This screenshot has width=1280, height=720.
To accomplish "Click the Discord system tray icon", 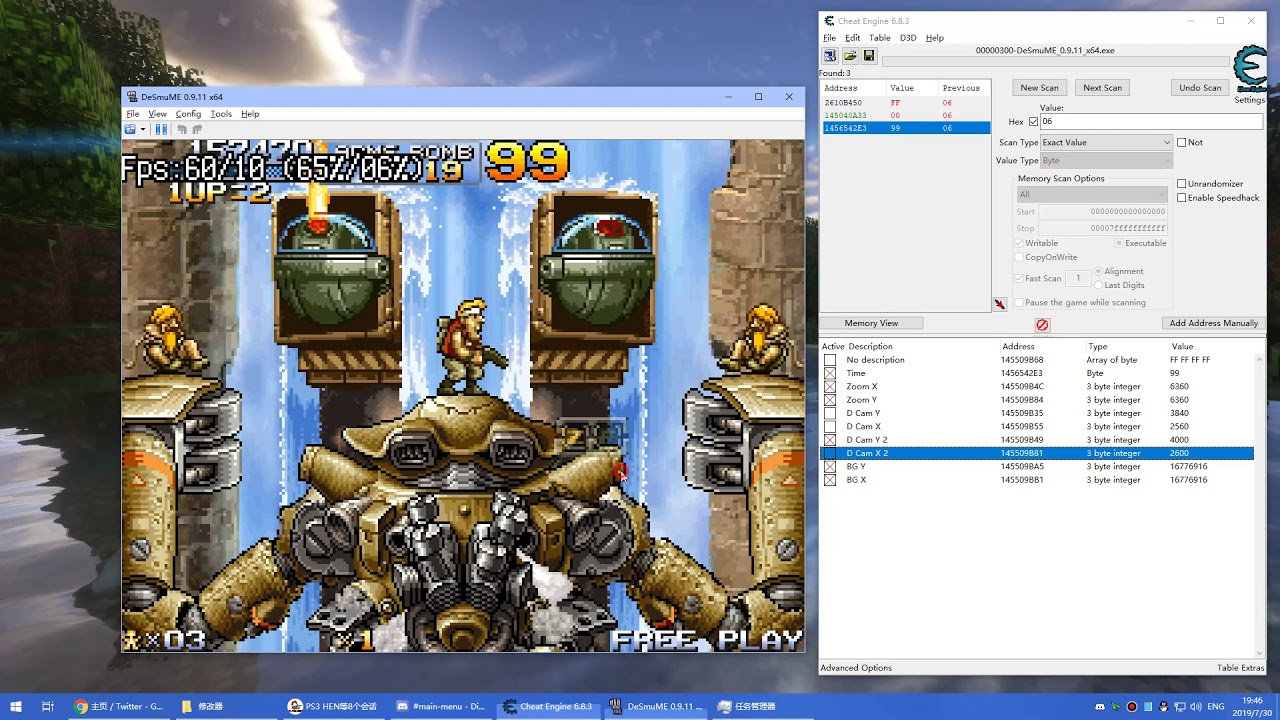I will point(1100,707).
